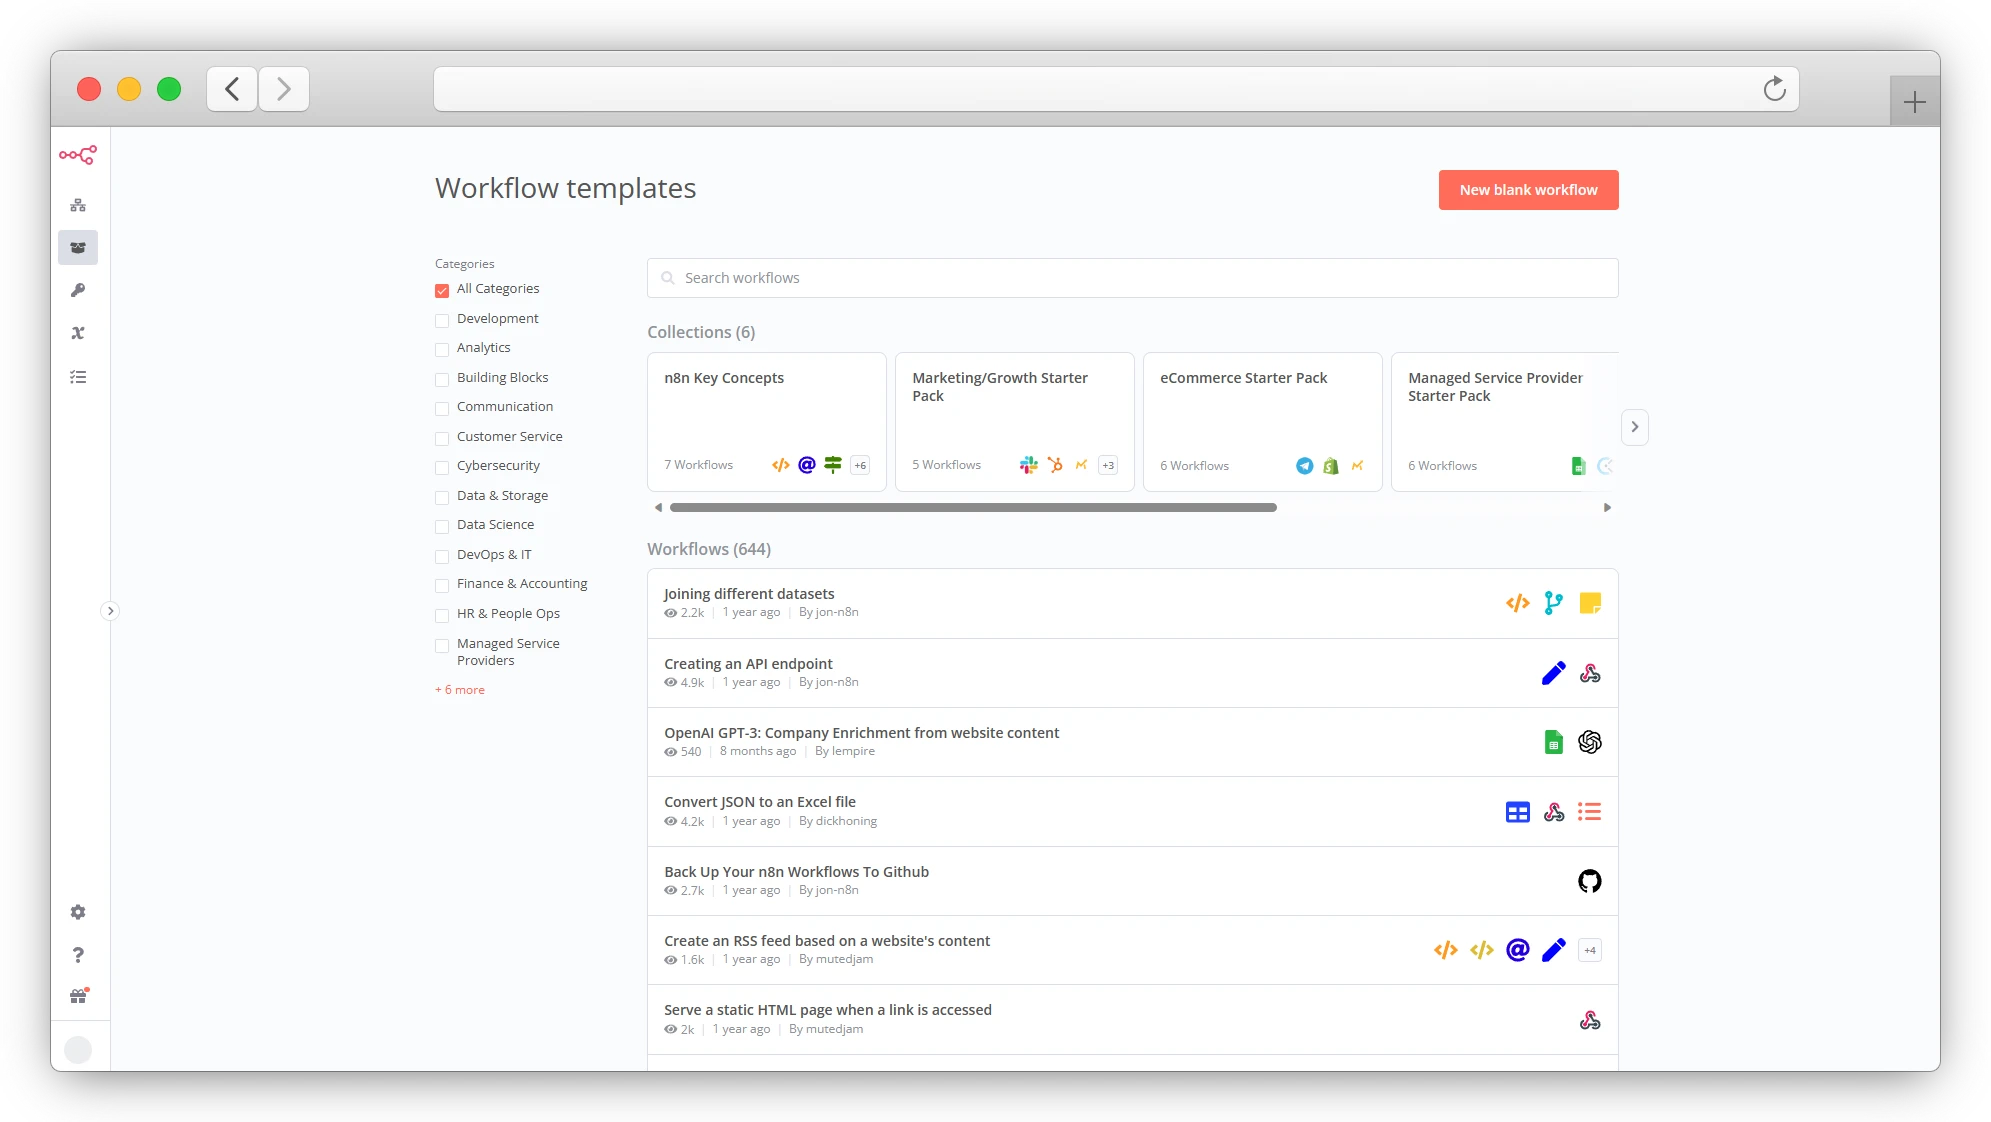Click the Search workflows input field

[x=1132, y=278]
